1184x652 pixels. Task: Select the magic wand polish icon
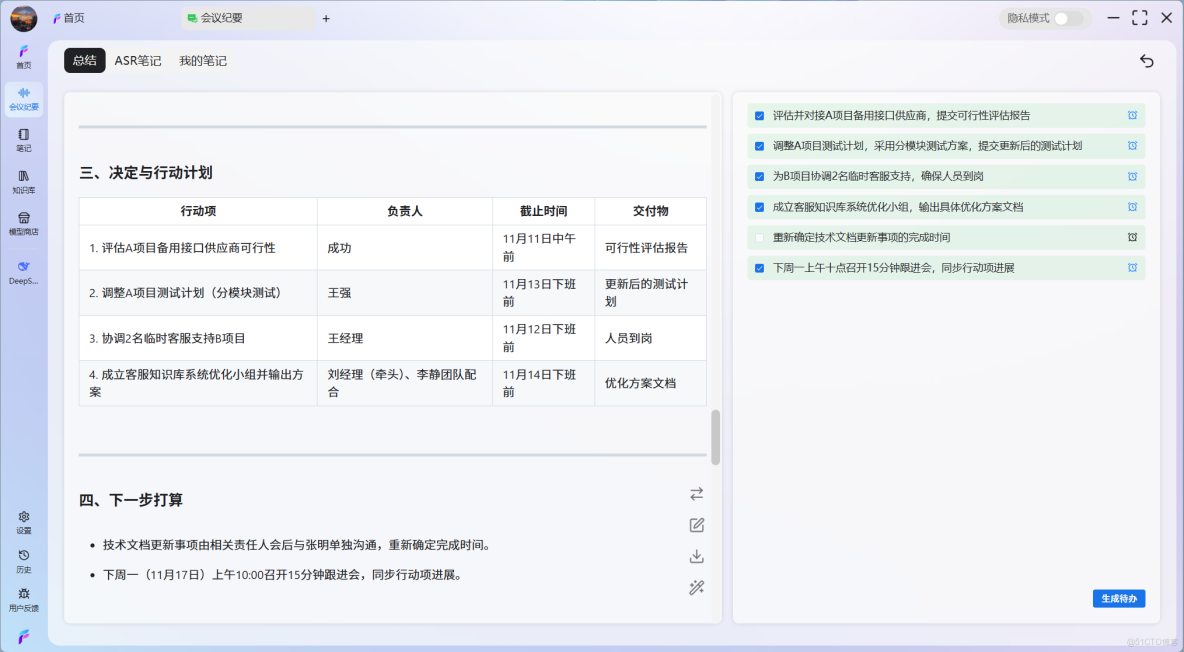click(696, 587)
